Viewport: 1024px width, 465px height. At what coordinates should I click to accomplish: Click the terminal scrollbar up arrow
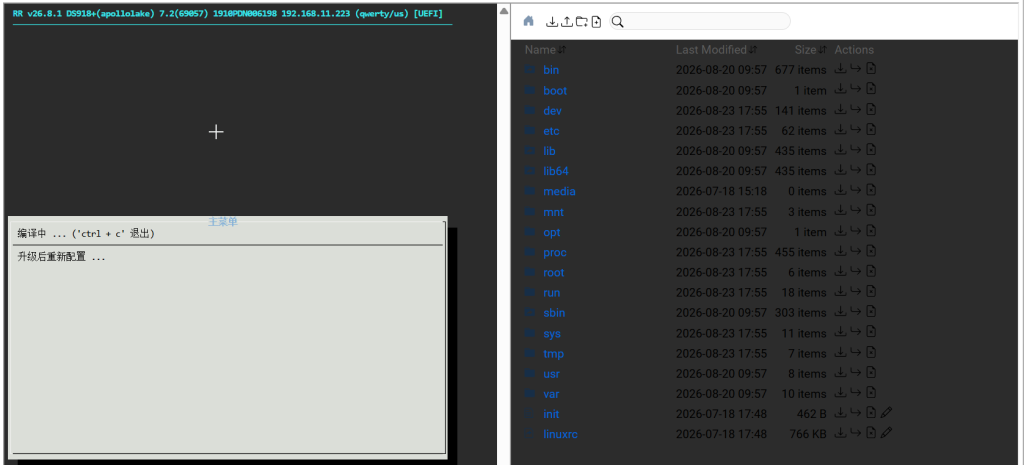tap(504, 10)
